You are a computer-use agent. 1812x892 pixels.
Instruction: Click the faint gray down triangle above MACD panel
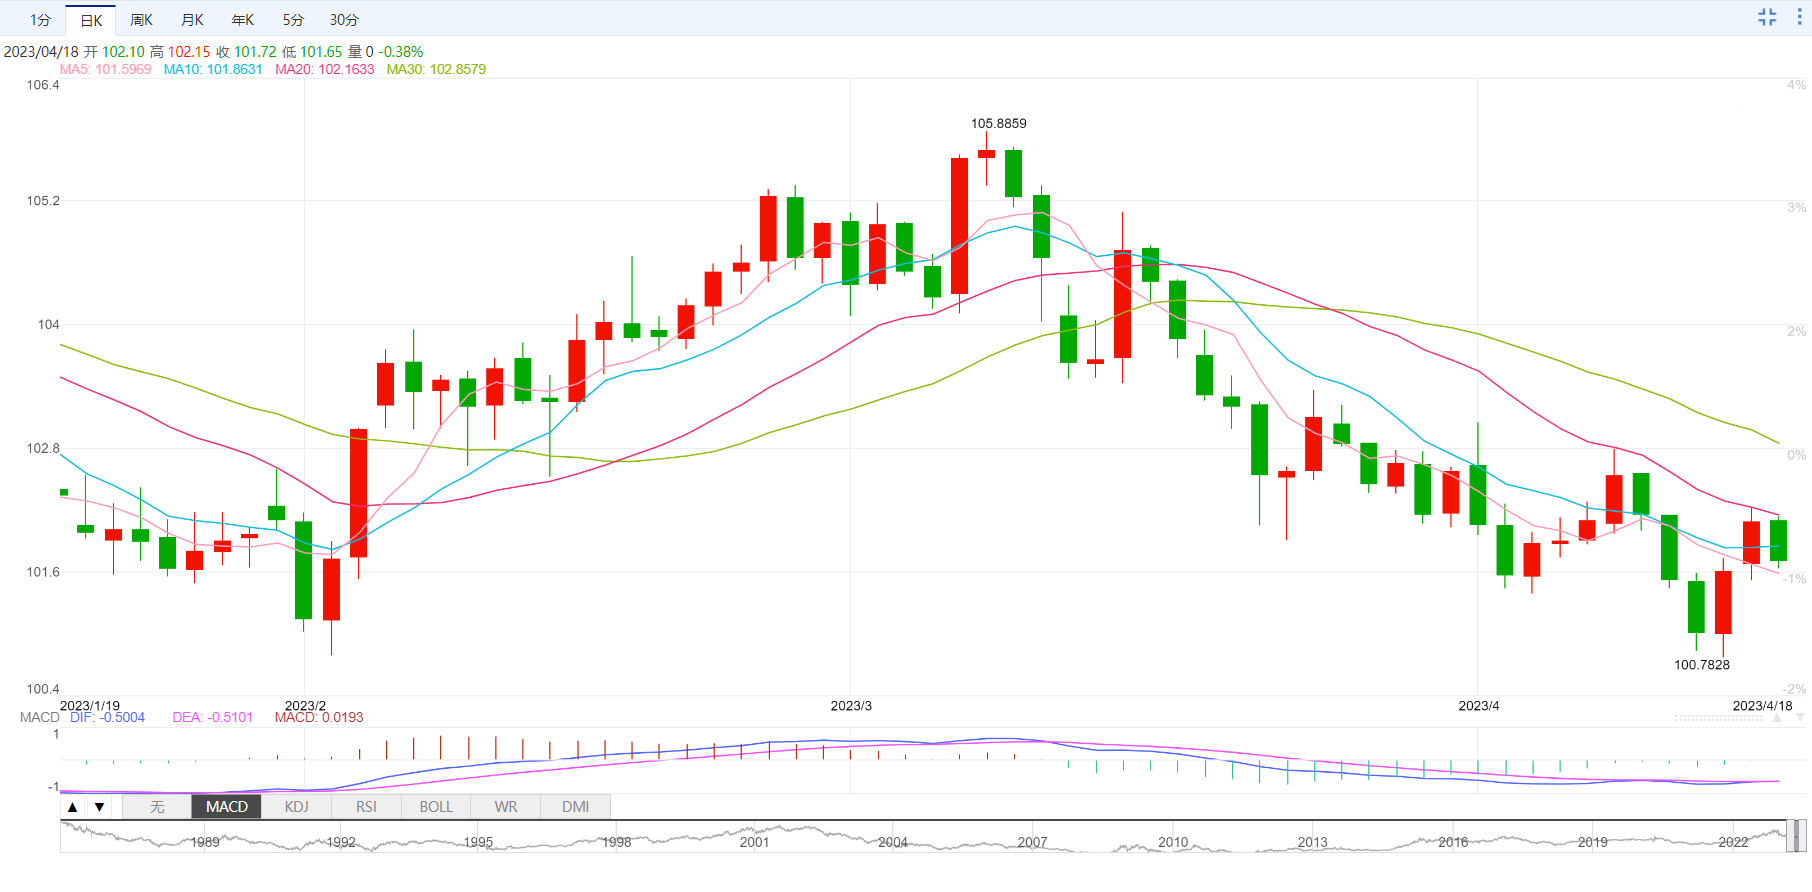[x=1800, y=718]
